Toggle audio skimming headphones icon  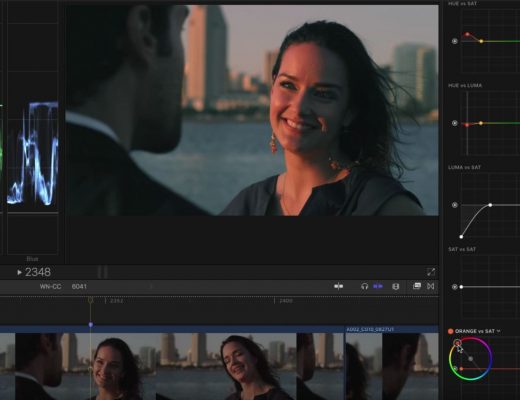click(364, 286)
